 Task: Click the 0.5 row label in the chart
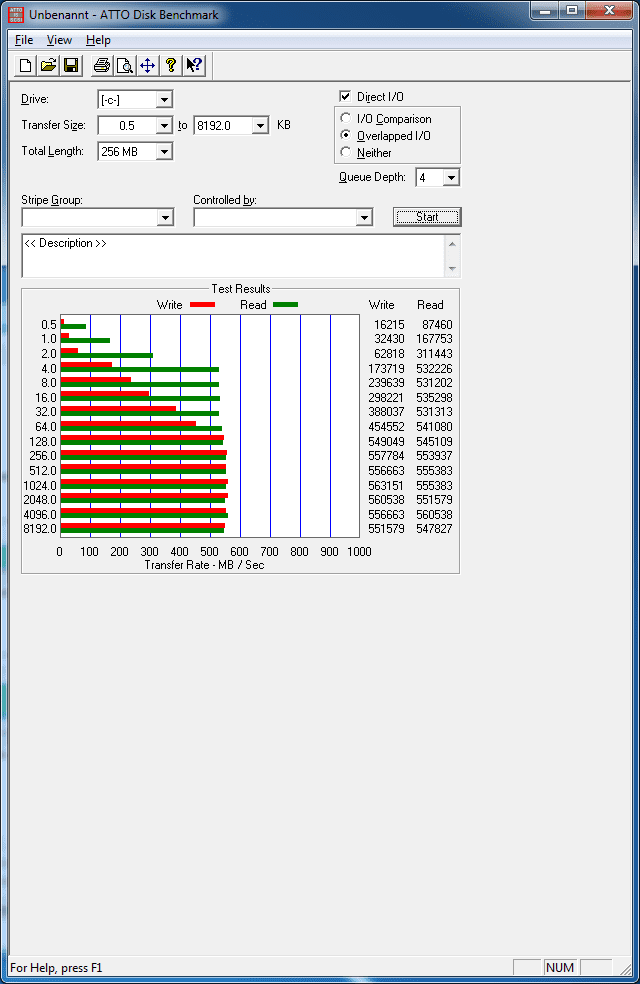pos(49,325)
